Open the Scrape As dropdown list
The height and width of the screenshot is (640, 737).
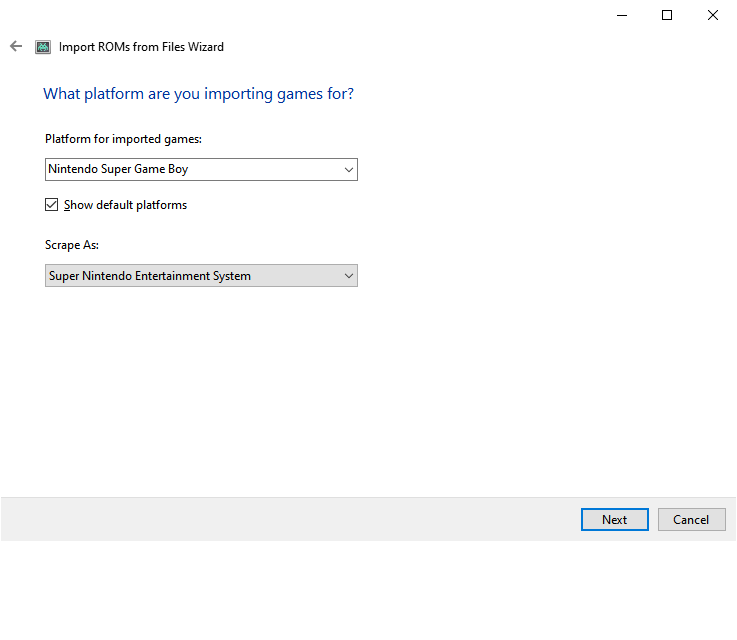(x=201, y=276)
